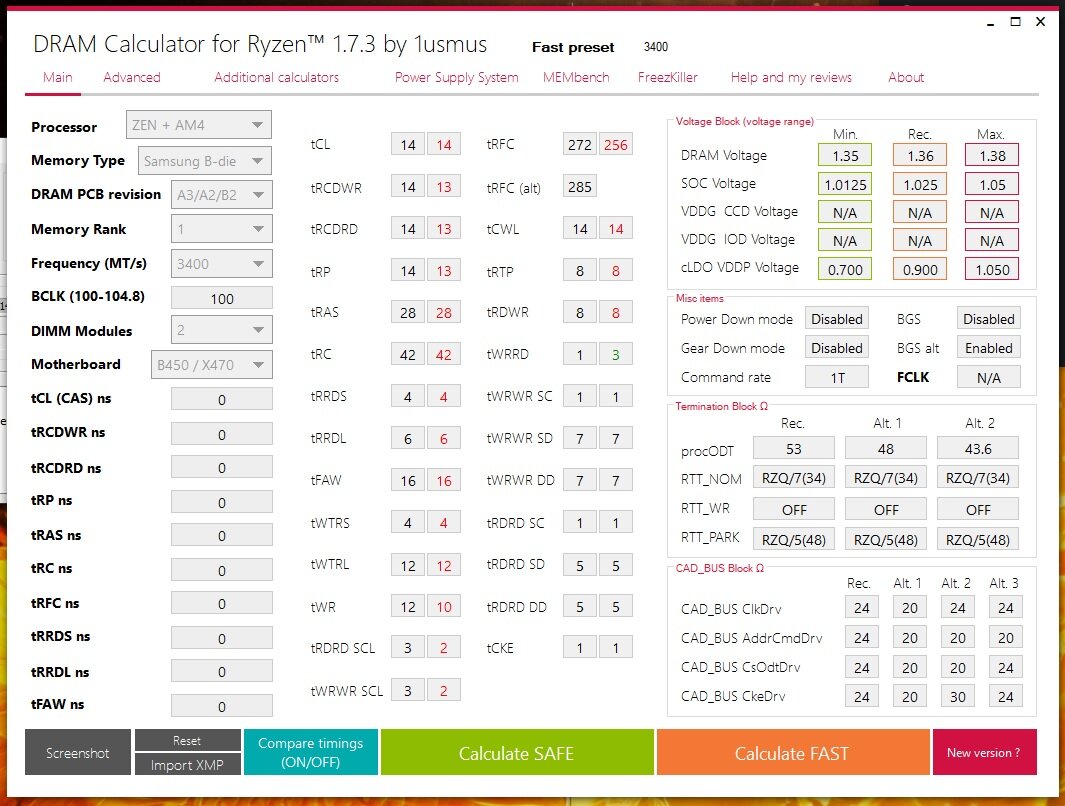Click the RTT_NOM Alt. 2 RZQ/7(34) value
Viewport: 1065px width, 806px height.
coord(978,478)
